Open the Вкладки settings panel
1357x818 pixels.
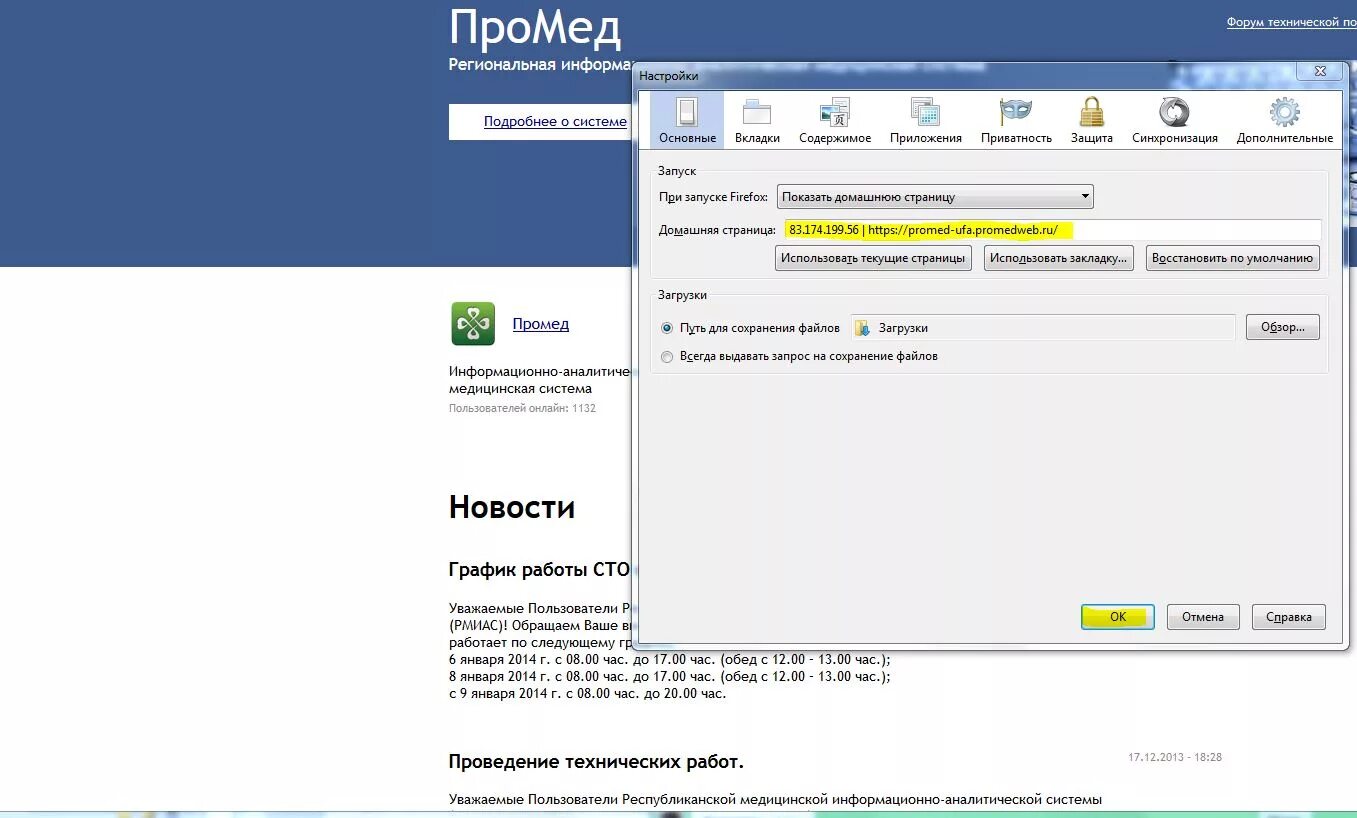pyautogui.click(x=757, y=120)
